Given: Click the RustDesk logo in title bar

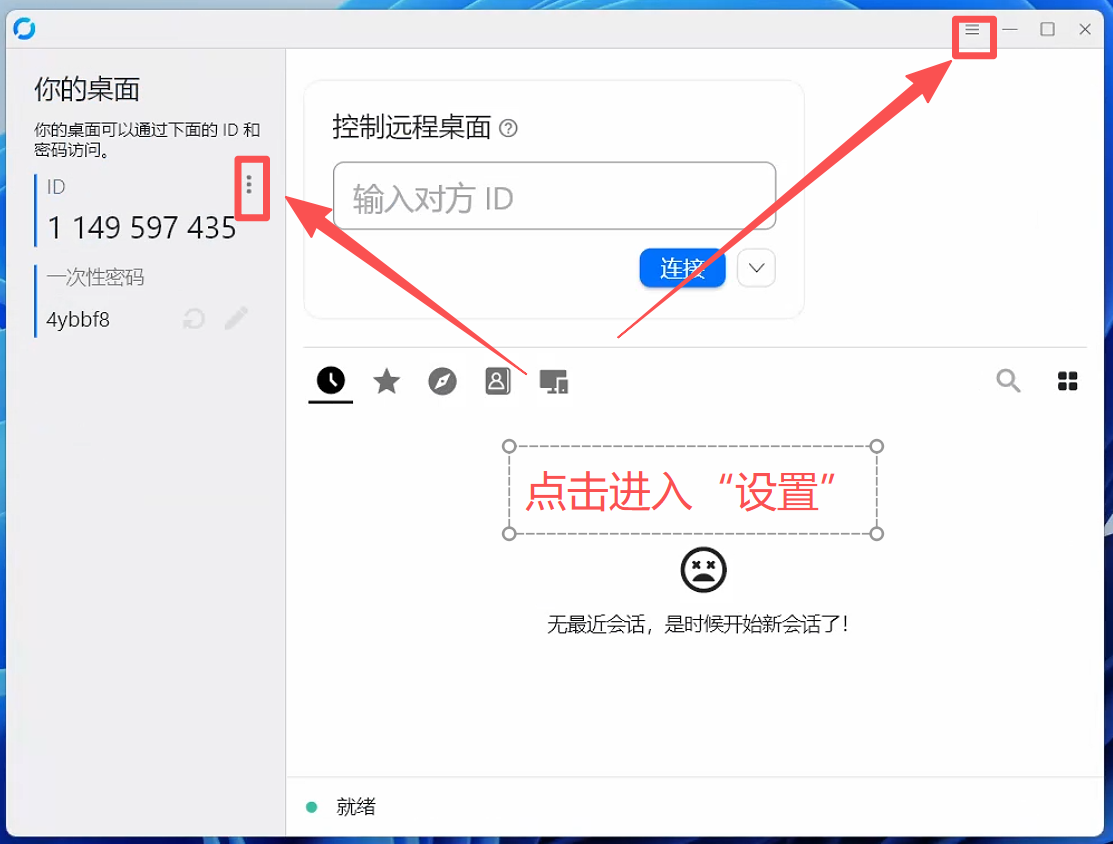Looking at the screenshot, I should [25, 29].
